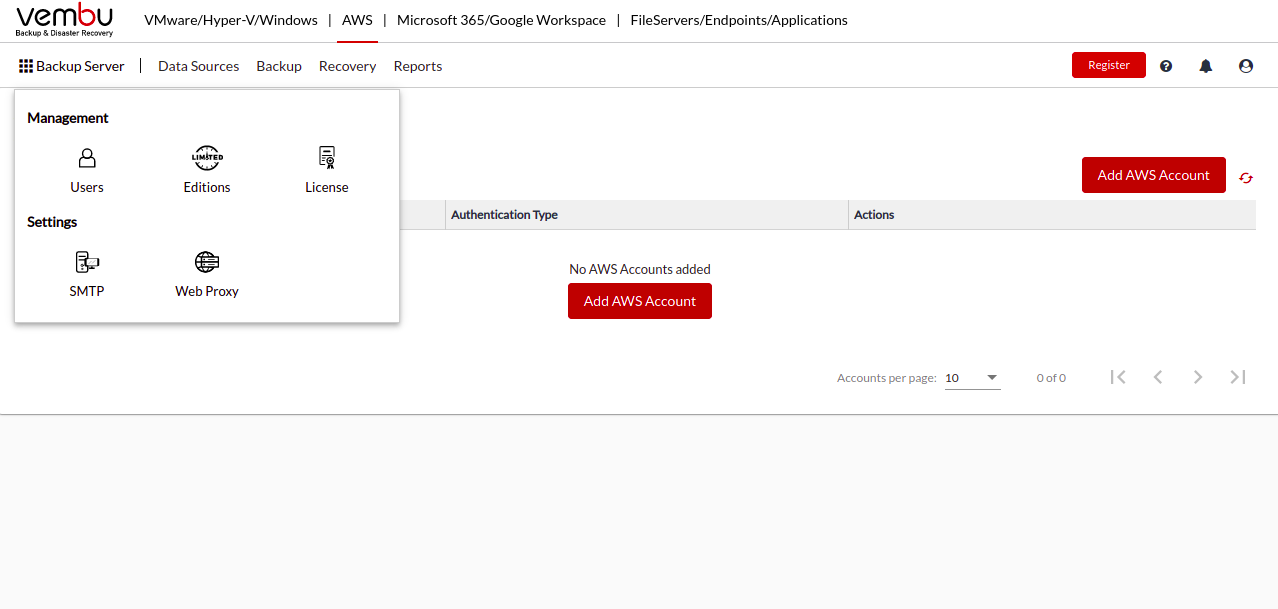Click the No AWS Accounts added text
Viewport: 1278px width, 609px height.
coord(640,269)
